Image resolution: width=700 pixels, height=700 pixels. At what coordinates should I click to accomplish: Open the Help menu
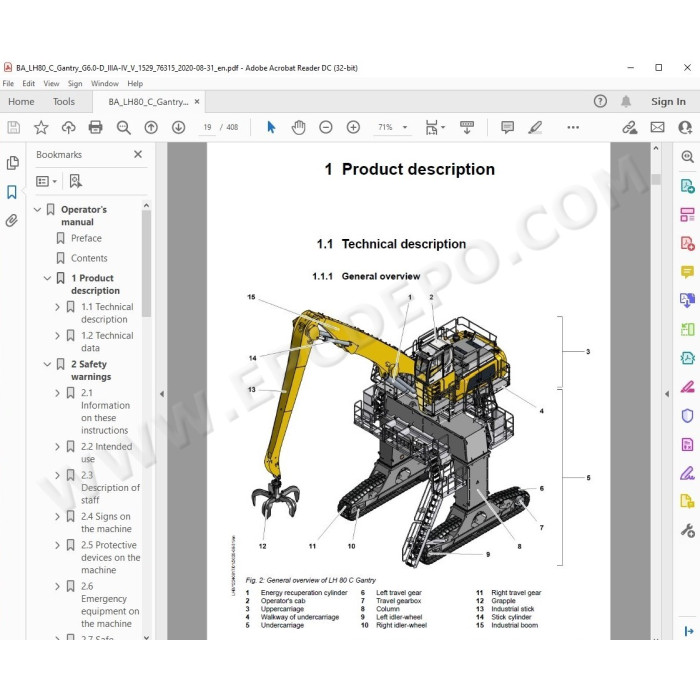[135, 83]
